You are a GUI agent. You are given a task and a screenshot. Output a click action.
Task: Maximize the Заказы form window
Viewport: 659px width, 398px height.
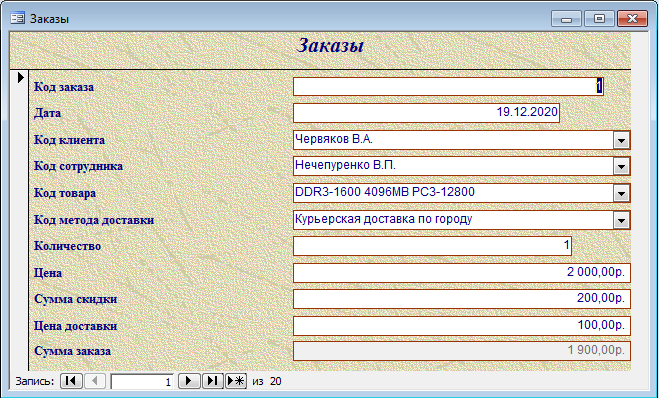(x=599, y=18)
